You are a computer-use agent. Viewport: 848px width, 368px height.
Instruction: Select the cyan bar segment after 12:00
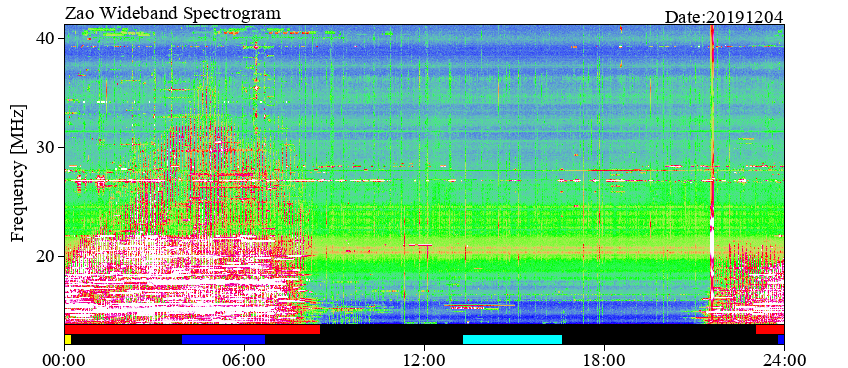512,339
